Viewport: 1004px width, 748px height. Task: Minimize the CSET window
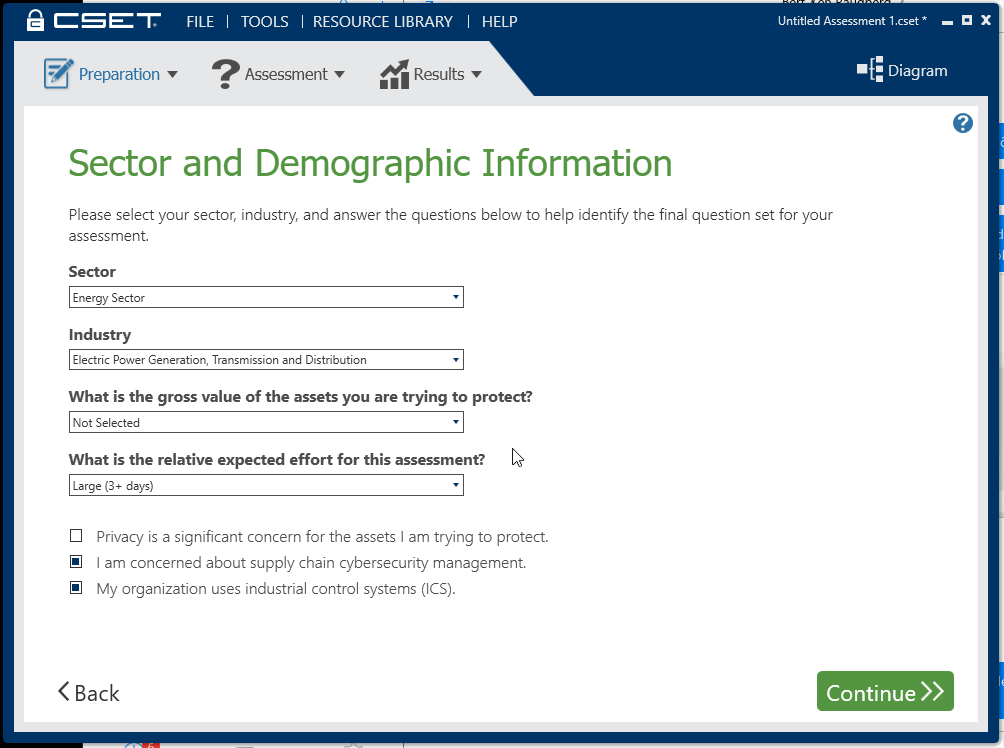tap(947, 21)
